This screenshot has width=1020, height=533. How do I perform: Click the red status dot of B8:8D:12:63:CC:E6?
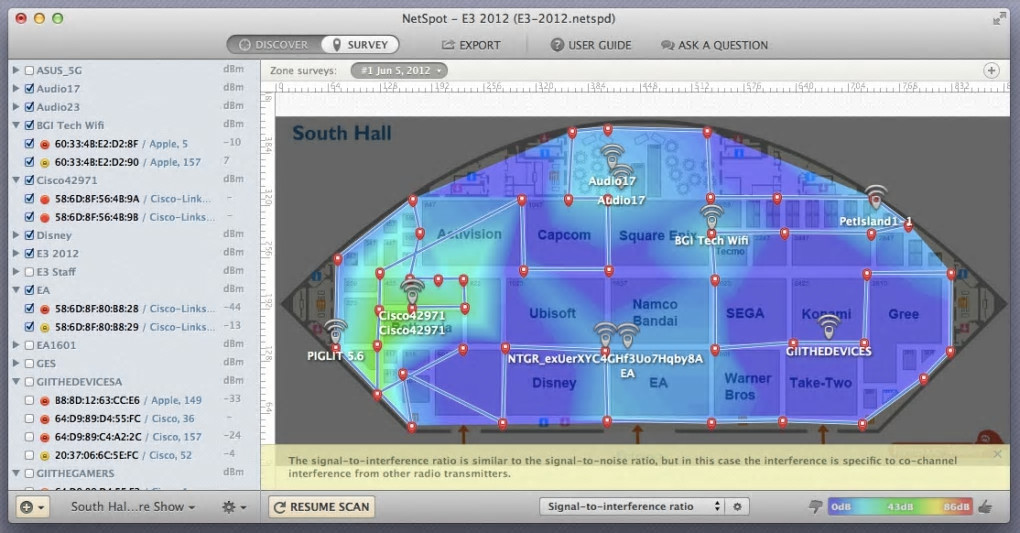point(45,401)
